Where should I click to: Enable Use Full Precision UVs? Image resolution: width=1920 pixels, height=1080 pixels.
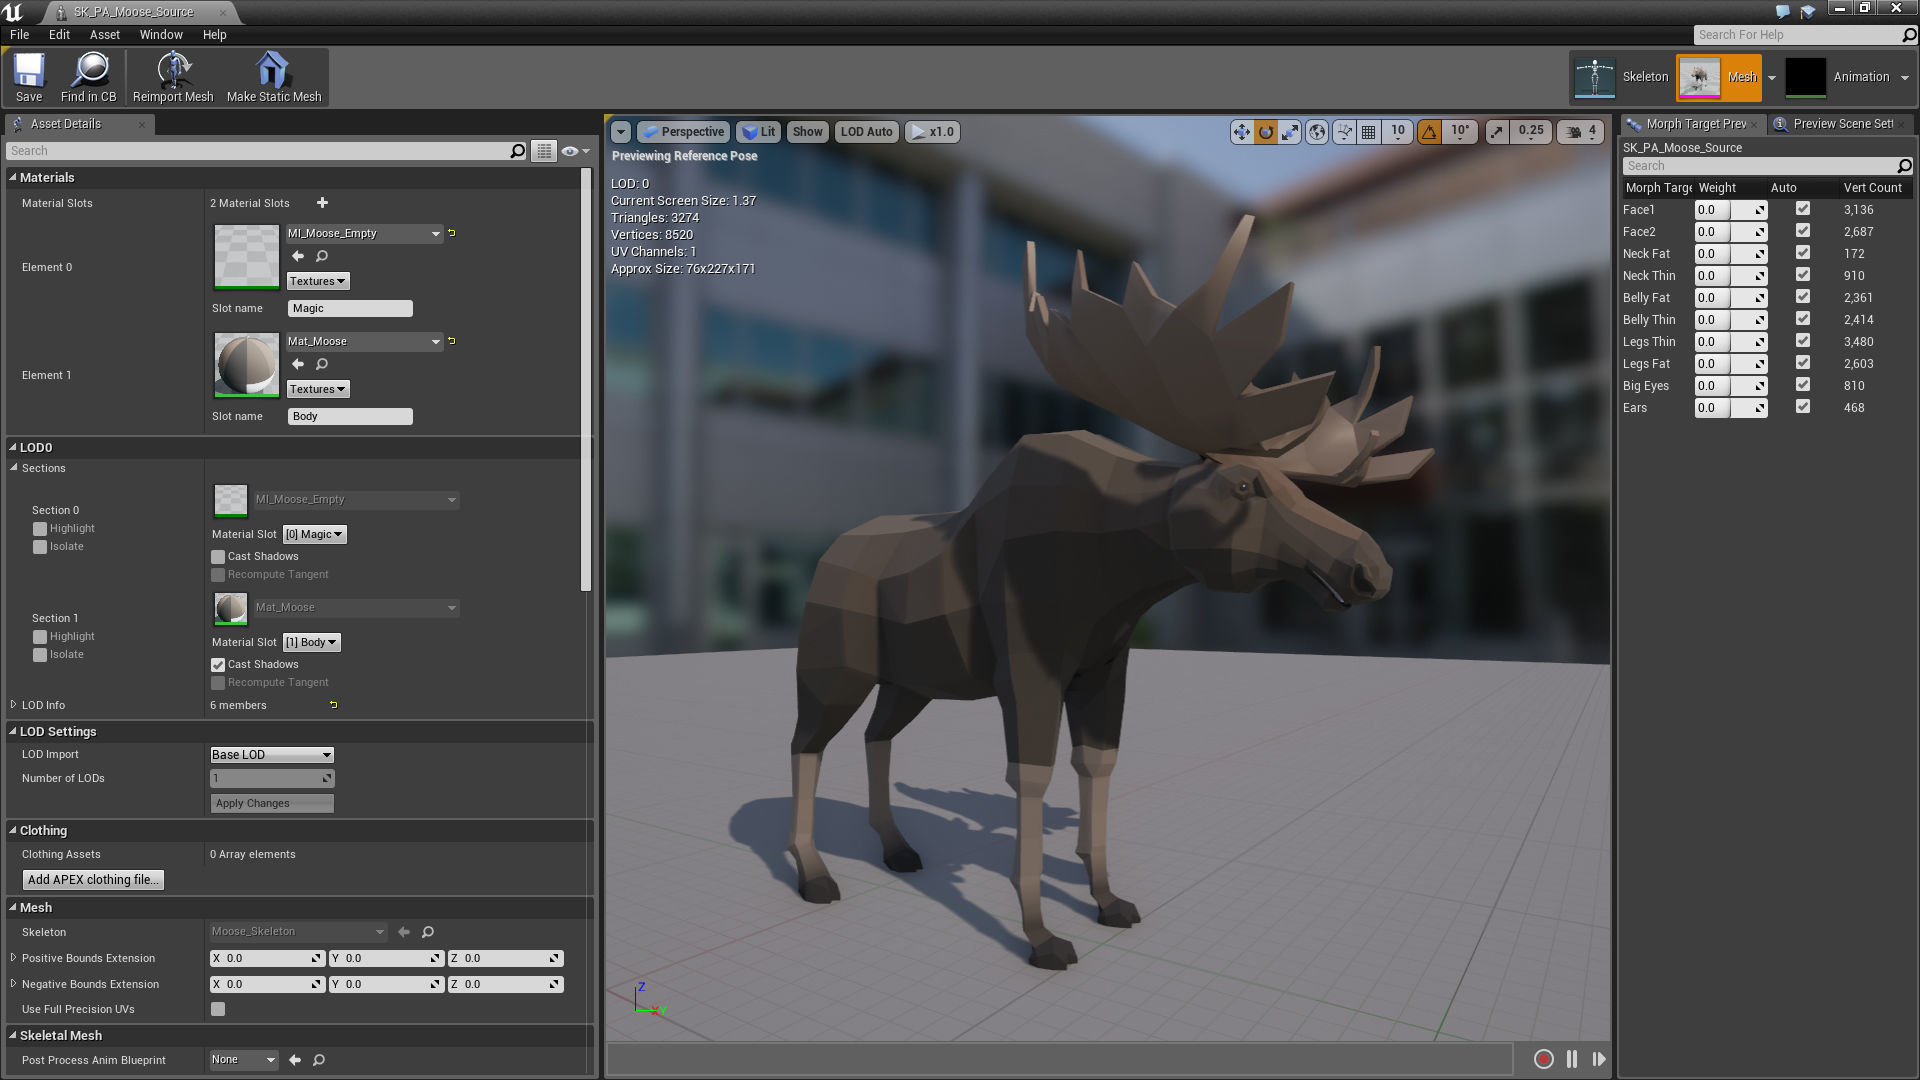(x=218, y=1009)
